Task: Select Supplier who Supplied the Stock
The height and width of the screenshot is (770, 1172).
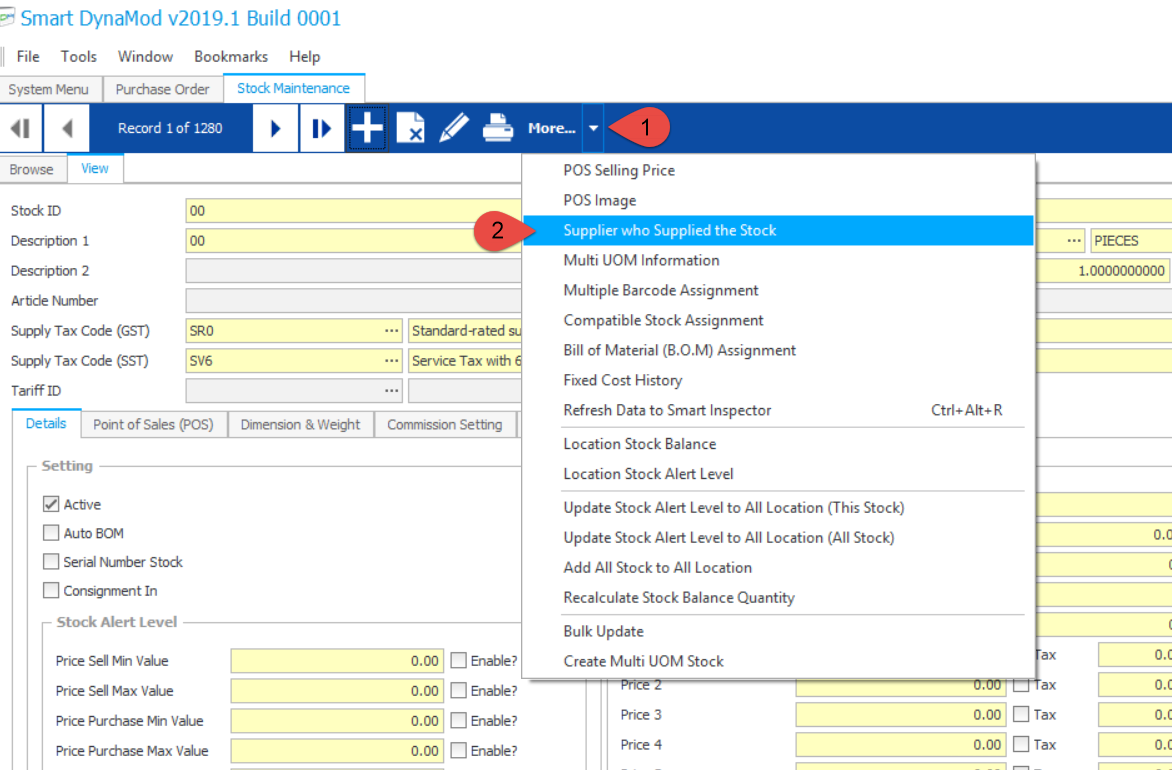Action: click(x=778, y=230)
